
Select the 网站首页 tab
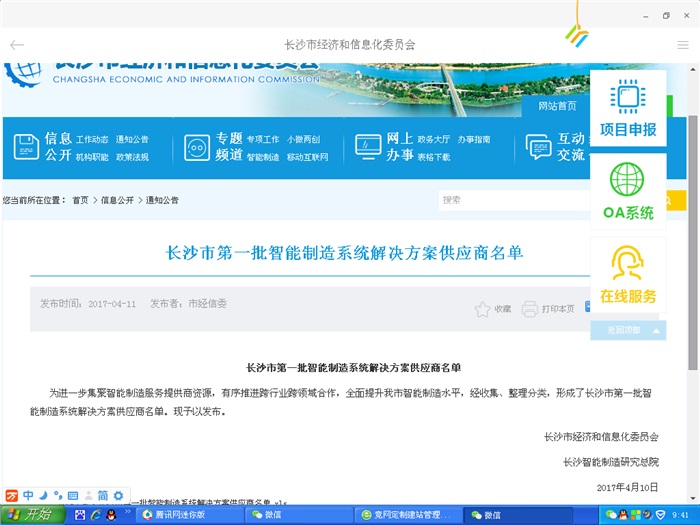(557, 106)
